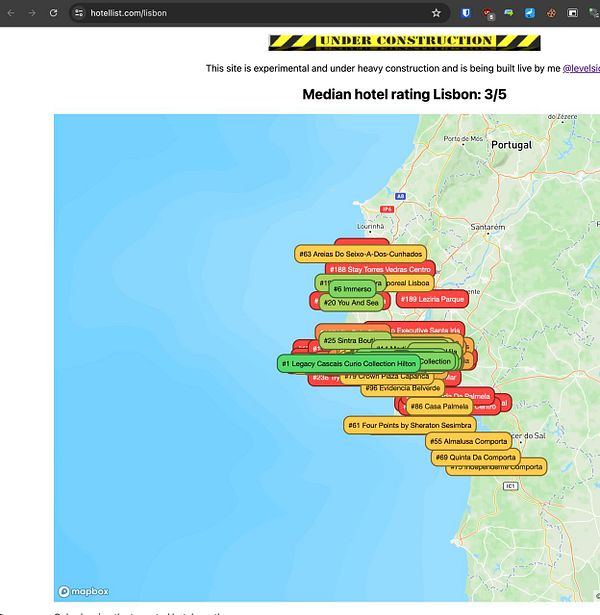Click the browser back arrow
This screenshot has height=615, width=600.
point(11,13)
